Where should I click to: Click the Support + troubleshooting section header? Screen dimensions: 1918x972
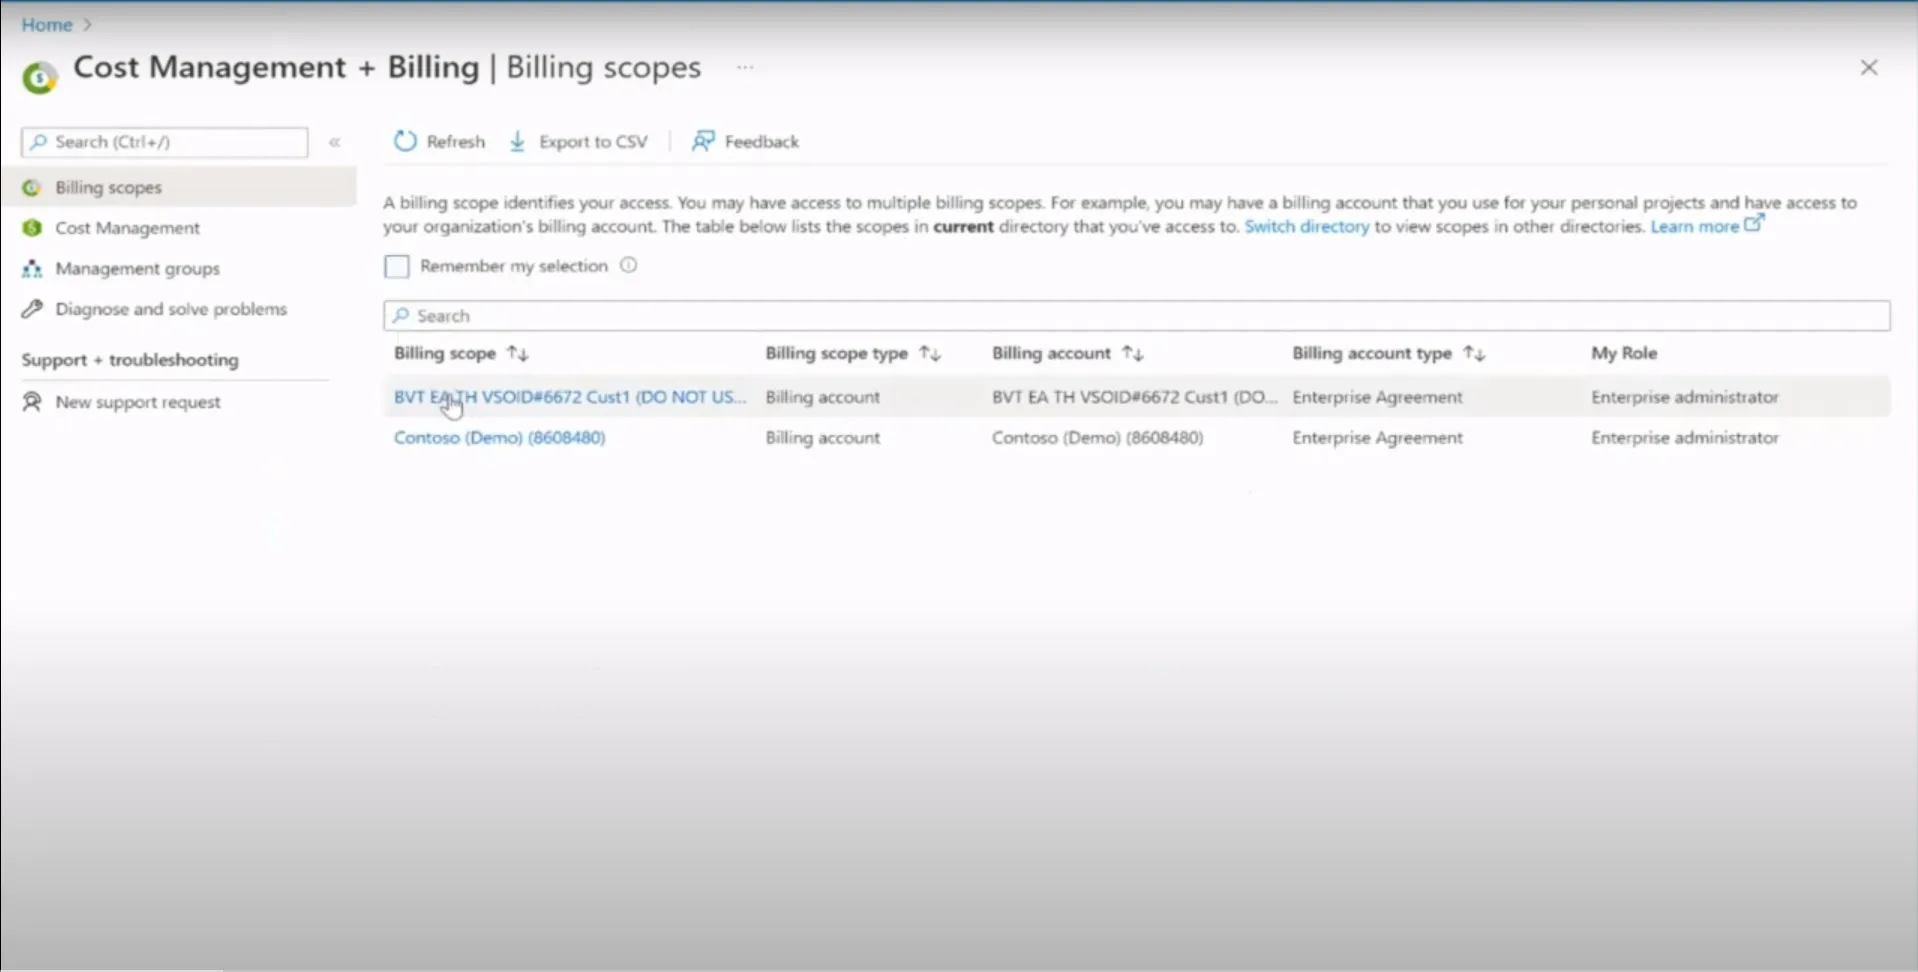coord(130,360)
